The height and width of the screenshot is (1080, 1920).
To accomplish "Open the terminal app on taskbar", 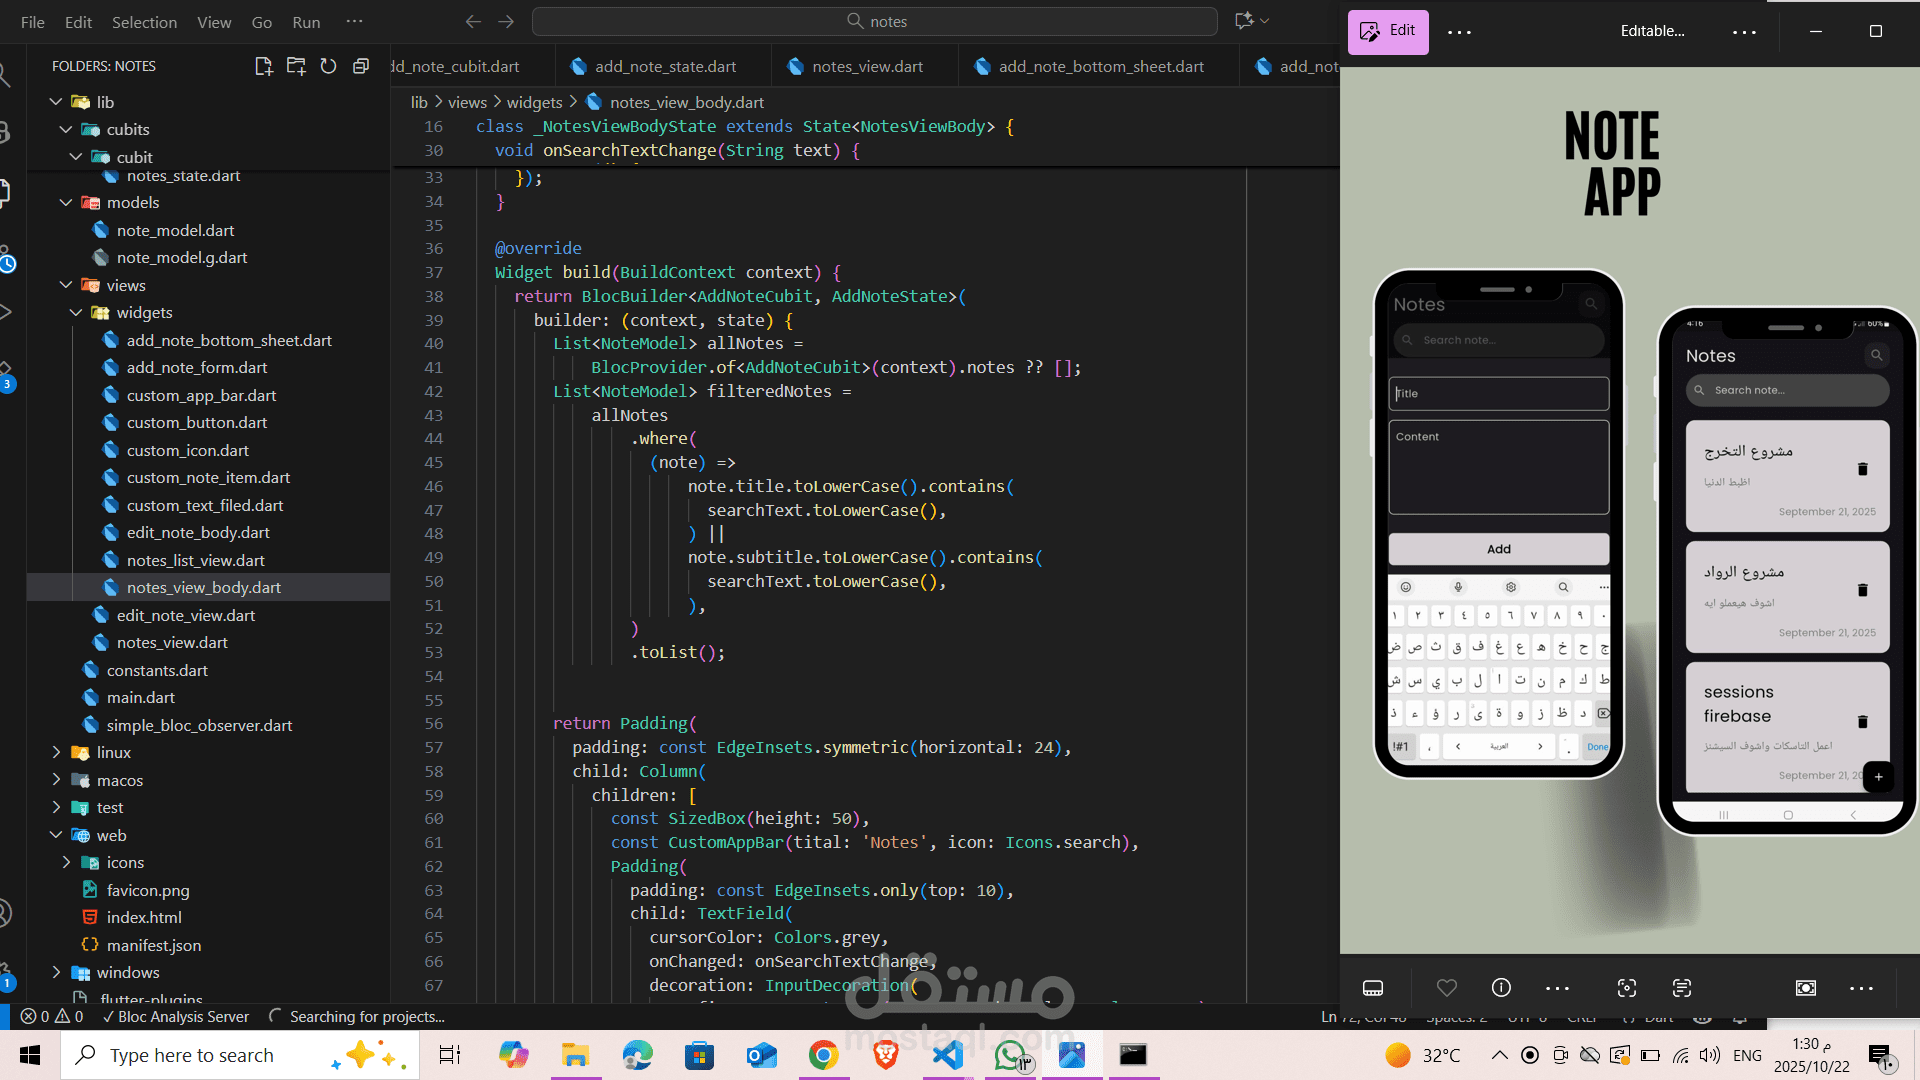I will click(x=1133, y=1055).
